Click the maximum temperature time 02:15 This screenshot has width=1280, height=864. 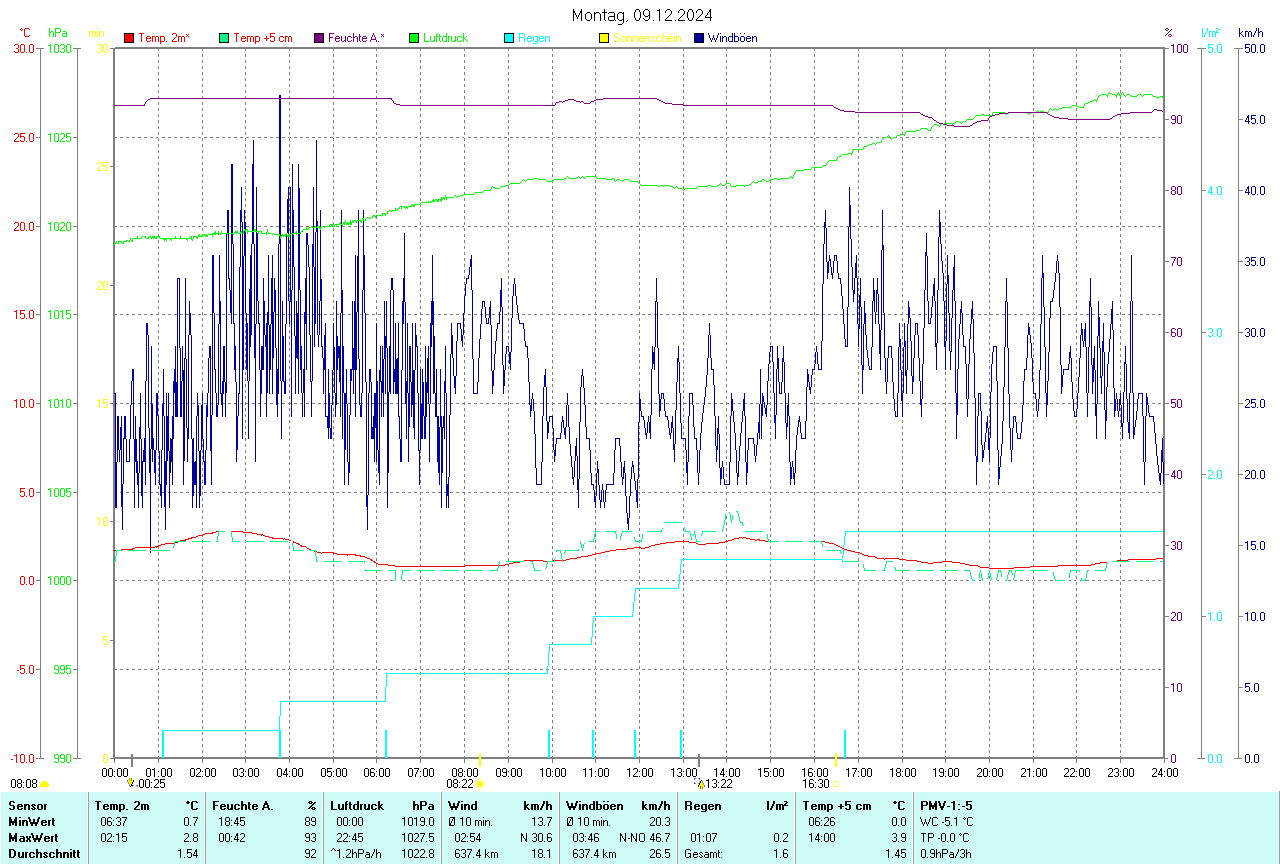113,837
